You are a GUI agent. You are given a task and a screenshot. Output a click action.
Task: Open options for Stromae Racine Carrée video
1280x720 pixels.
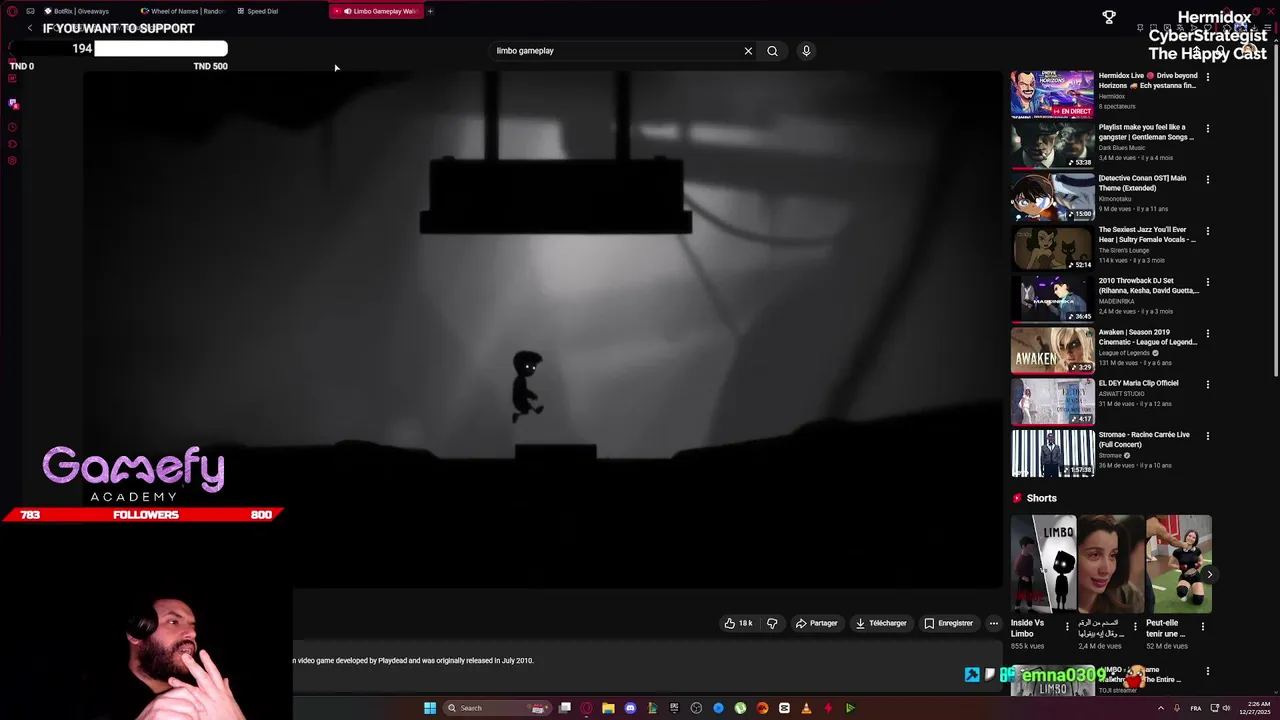click(x=1207, y=436)
